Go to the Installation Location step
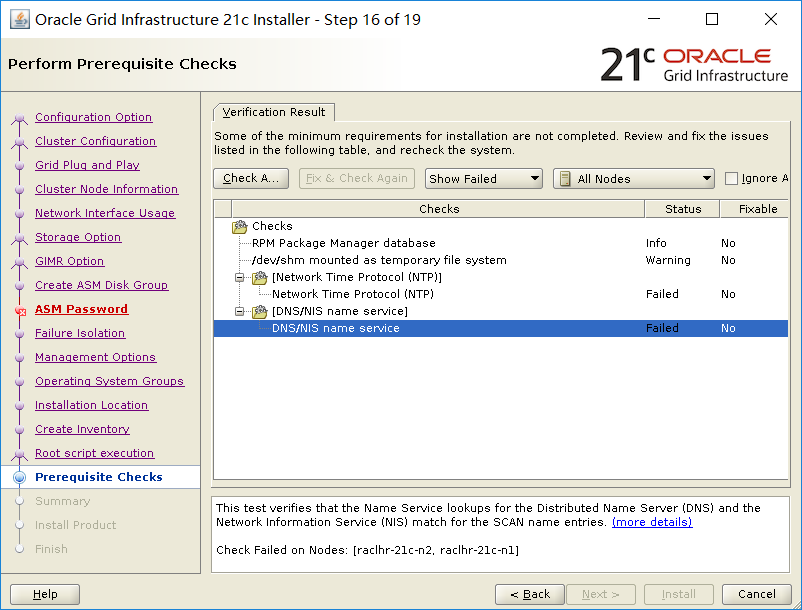Viewport: 802px width, 610px height. click(x=92, y=405)
